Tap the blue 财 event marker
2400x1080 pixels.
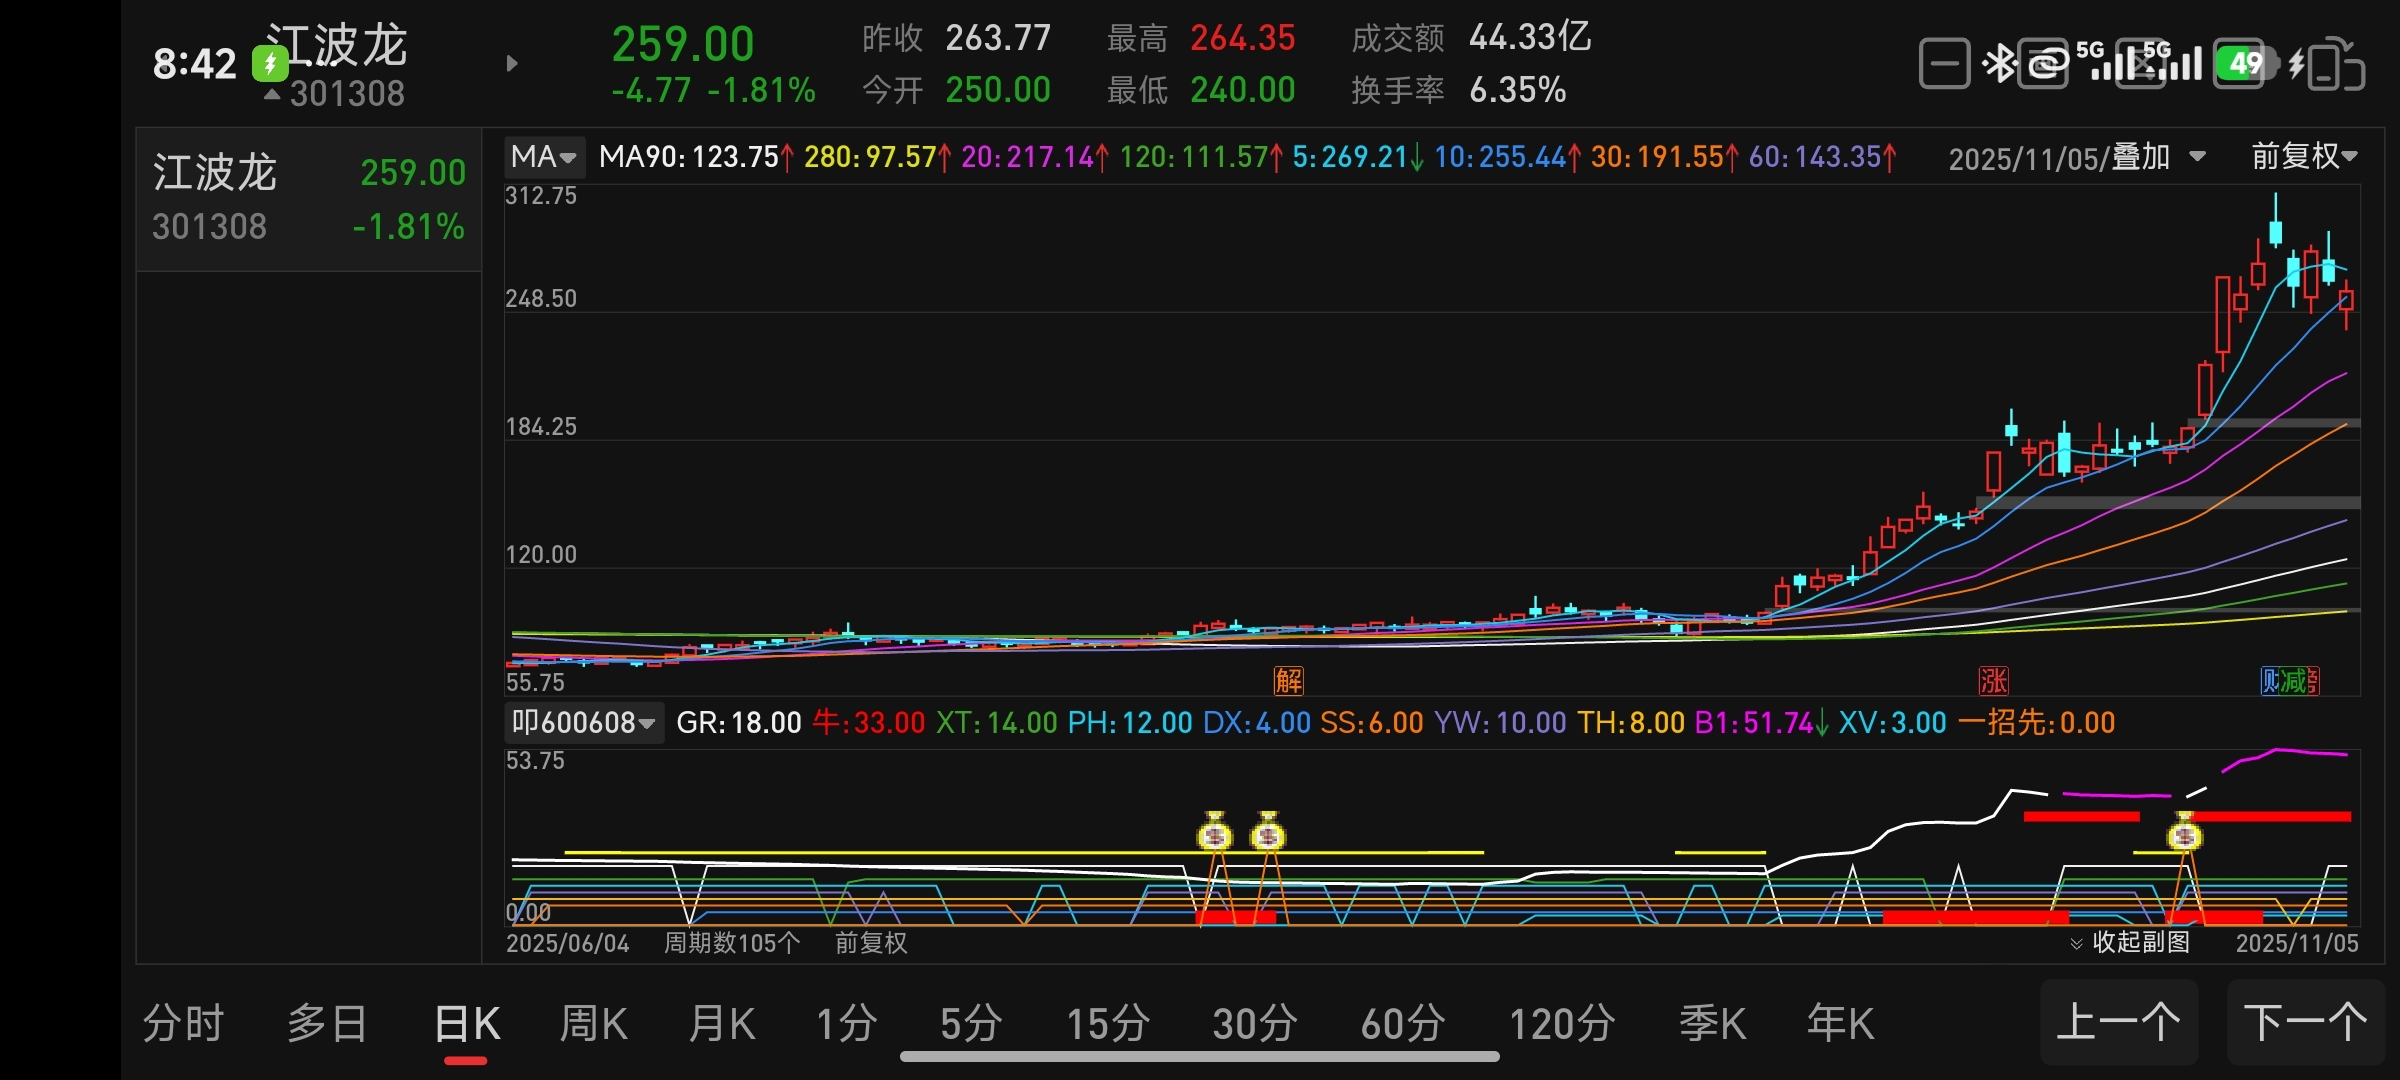[x=2271, y=681]
